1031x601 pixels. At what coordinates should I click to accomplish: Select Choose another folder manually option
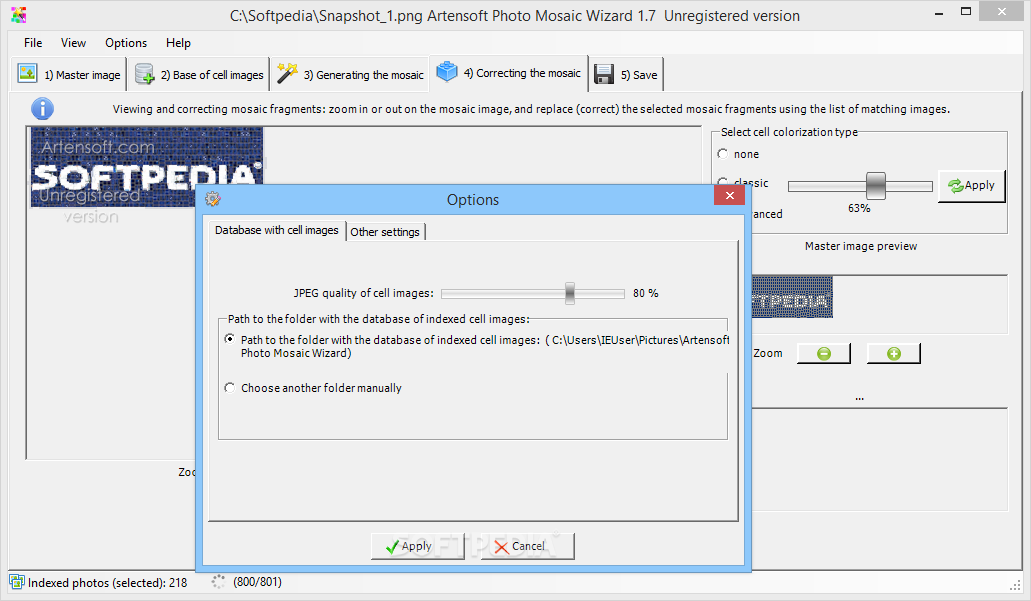[229, 388]
